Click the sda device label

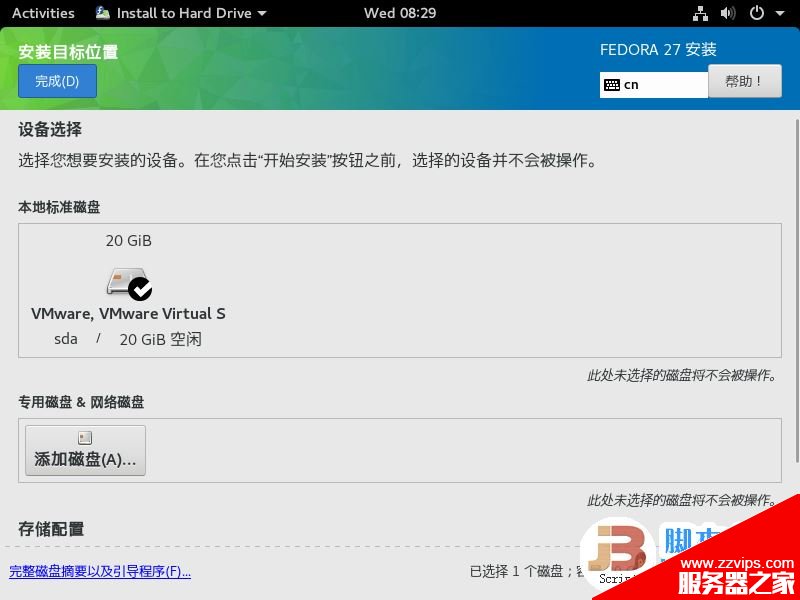pyautogui.click(x=66, y=339)
